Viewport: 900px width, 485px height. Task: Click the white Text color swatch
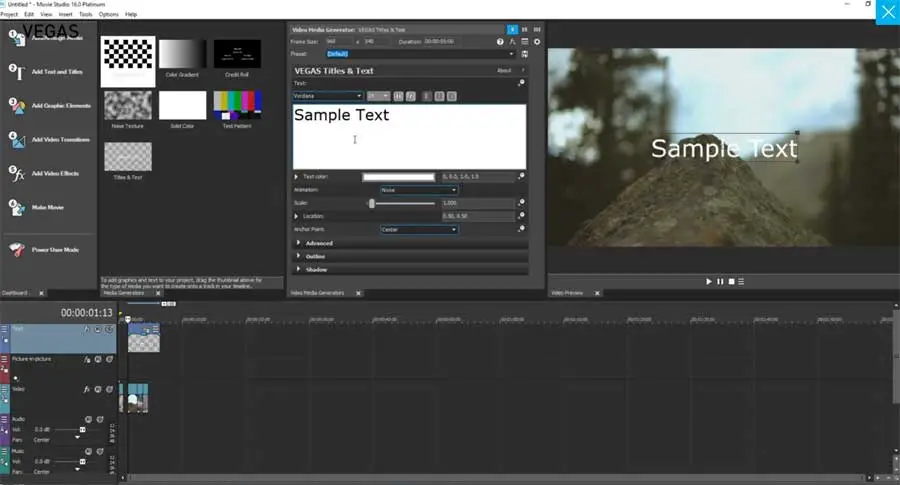[398, 176]
